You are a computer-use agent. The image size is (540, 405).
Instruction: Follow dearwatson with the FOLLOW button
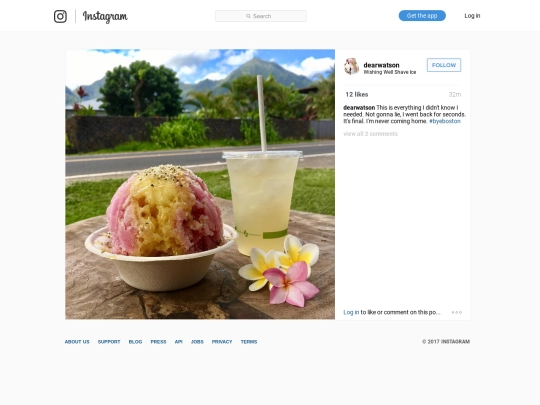point(444,65)
